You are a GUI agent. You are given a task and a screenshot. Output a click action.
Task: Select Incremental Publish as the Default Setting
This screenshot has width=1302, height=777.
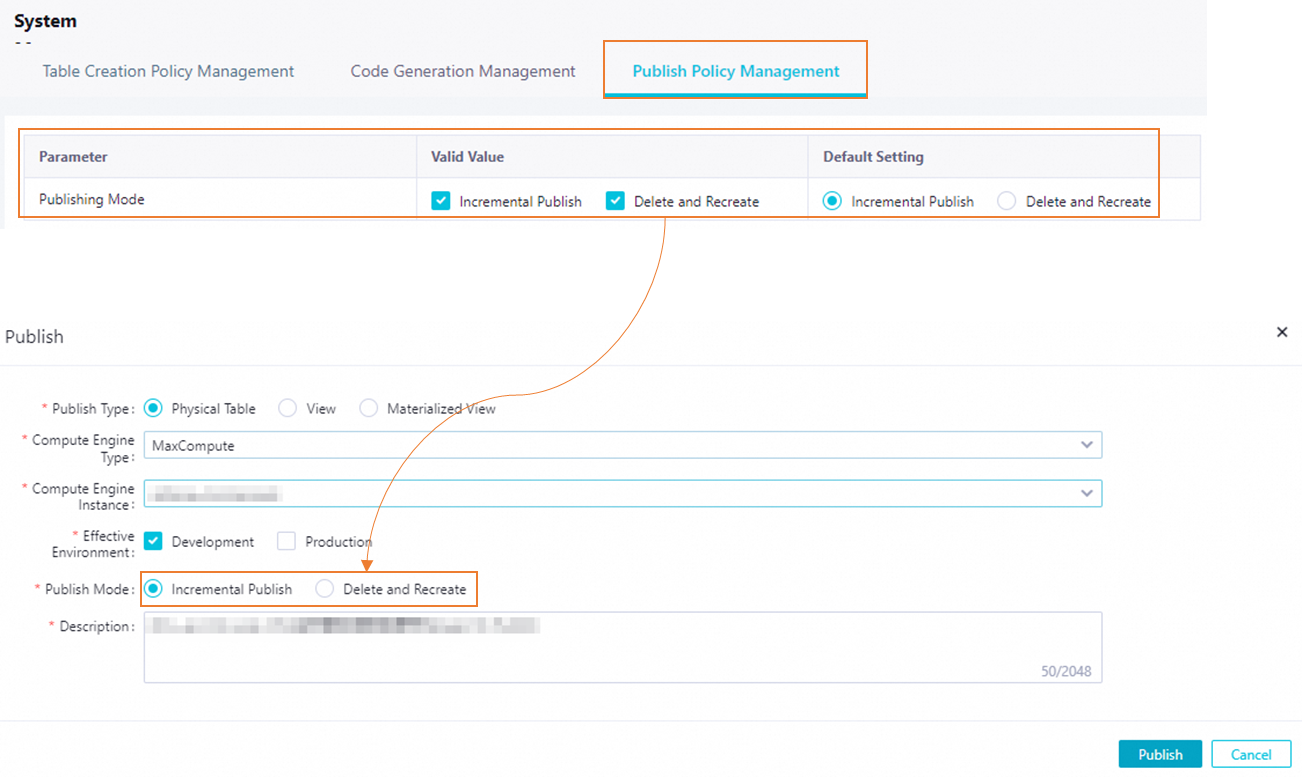pyautogui.click(x=832, y=201)
